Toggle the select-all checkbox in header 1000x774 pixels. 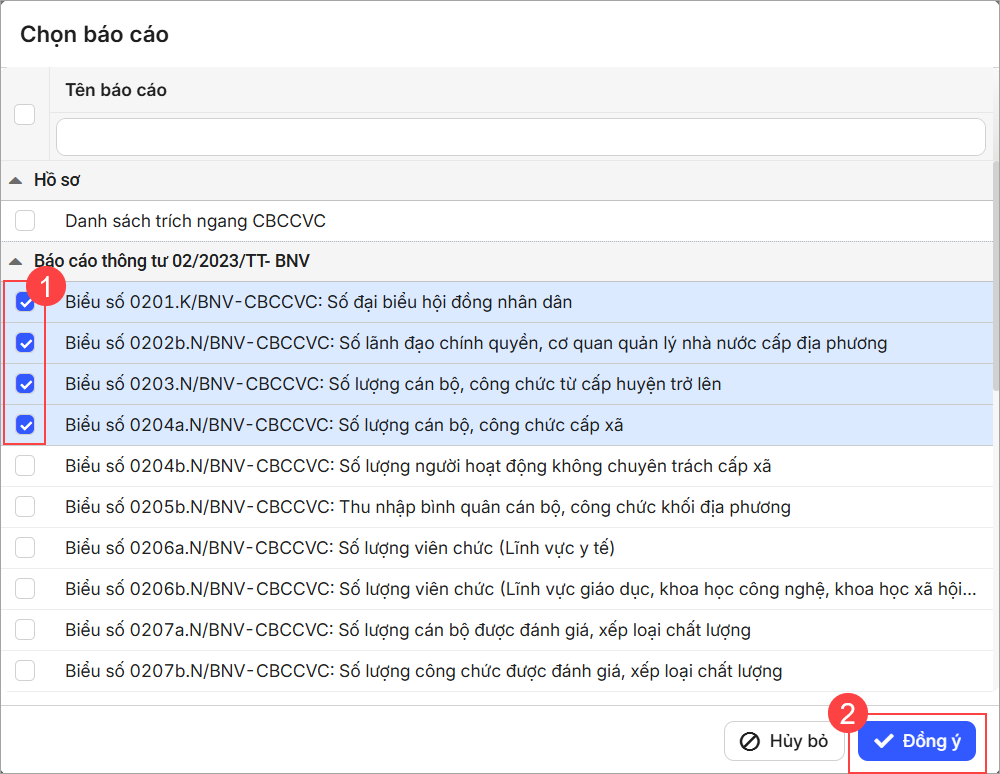tap(25, 114)
